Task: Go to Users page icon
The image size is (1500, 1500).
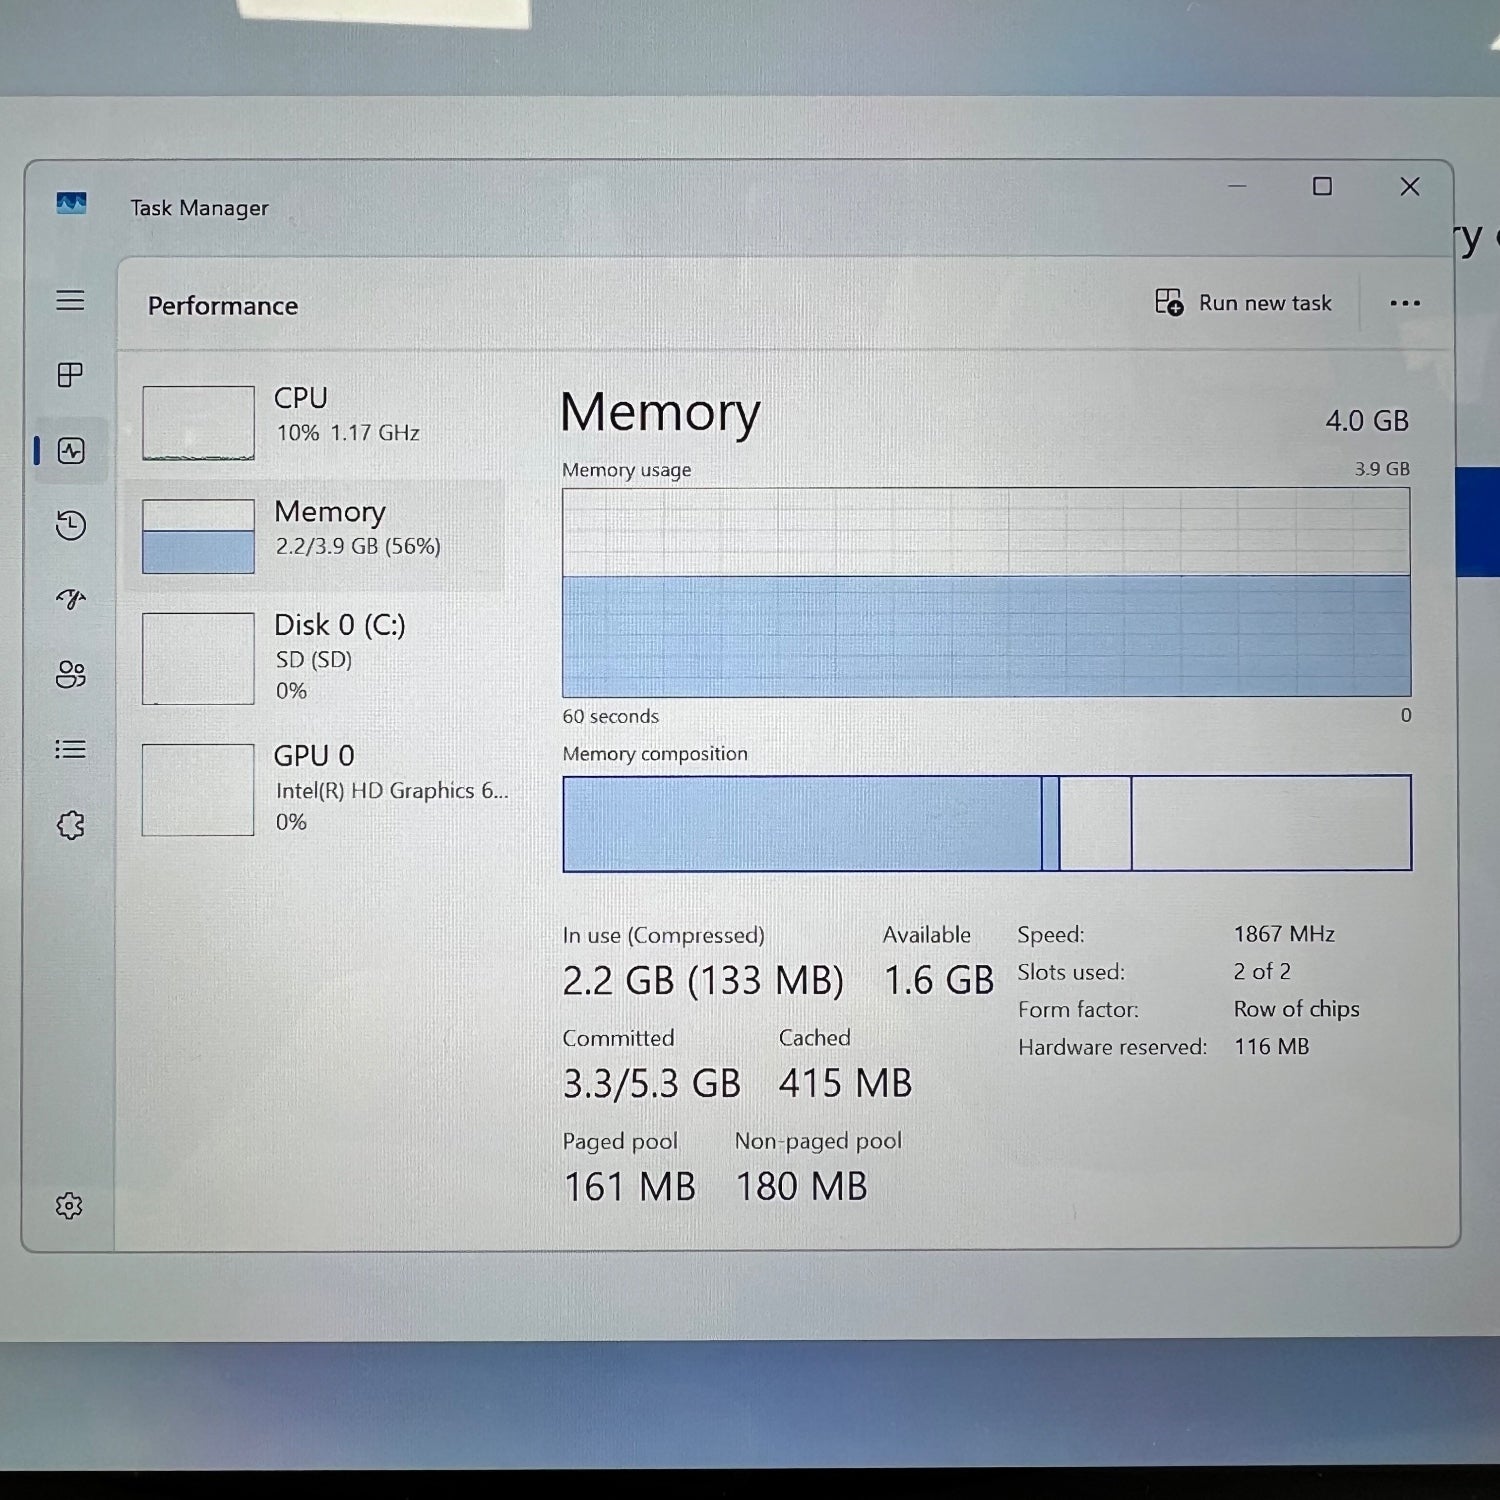Action: [71, 674]
